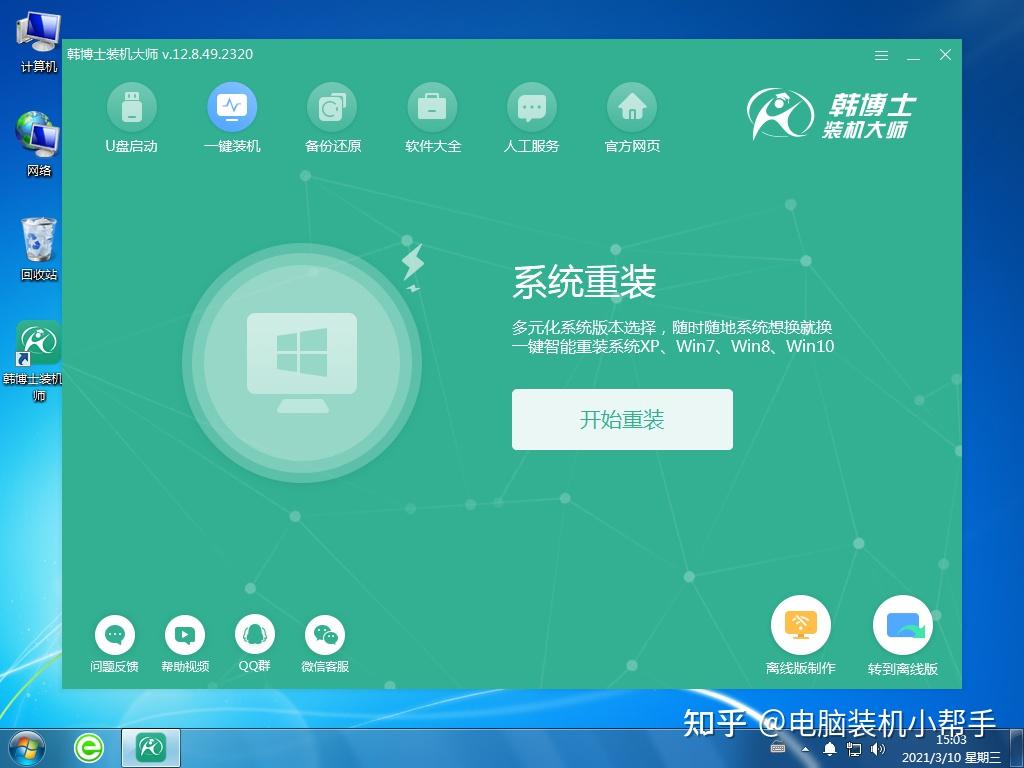Click the bell notification tray icon

tap(829, 749)
